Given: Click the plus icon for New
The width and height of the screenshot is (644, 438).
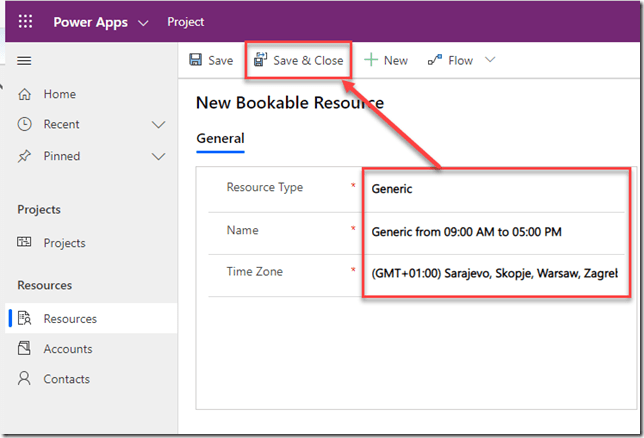Looking at the screenshot, I should [371, 60].
